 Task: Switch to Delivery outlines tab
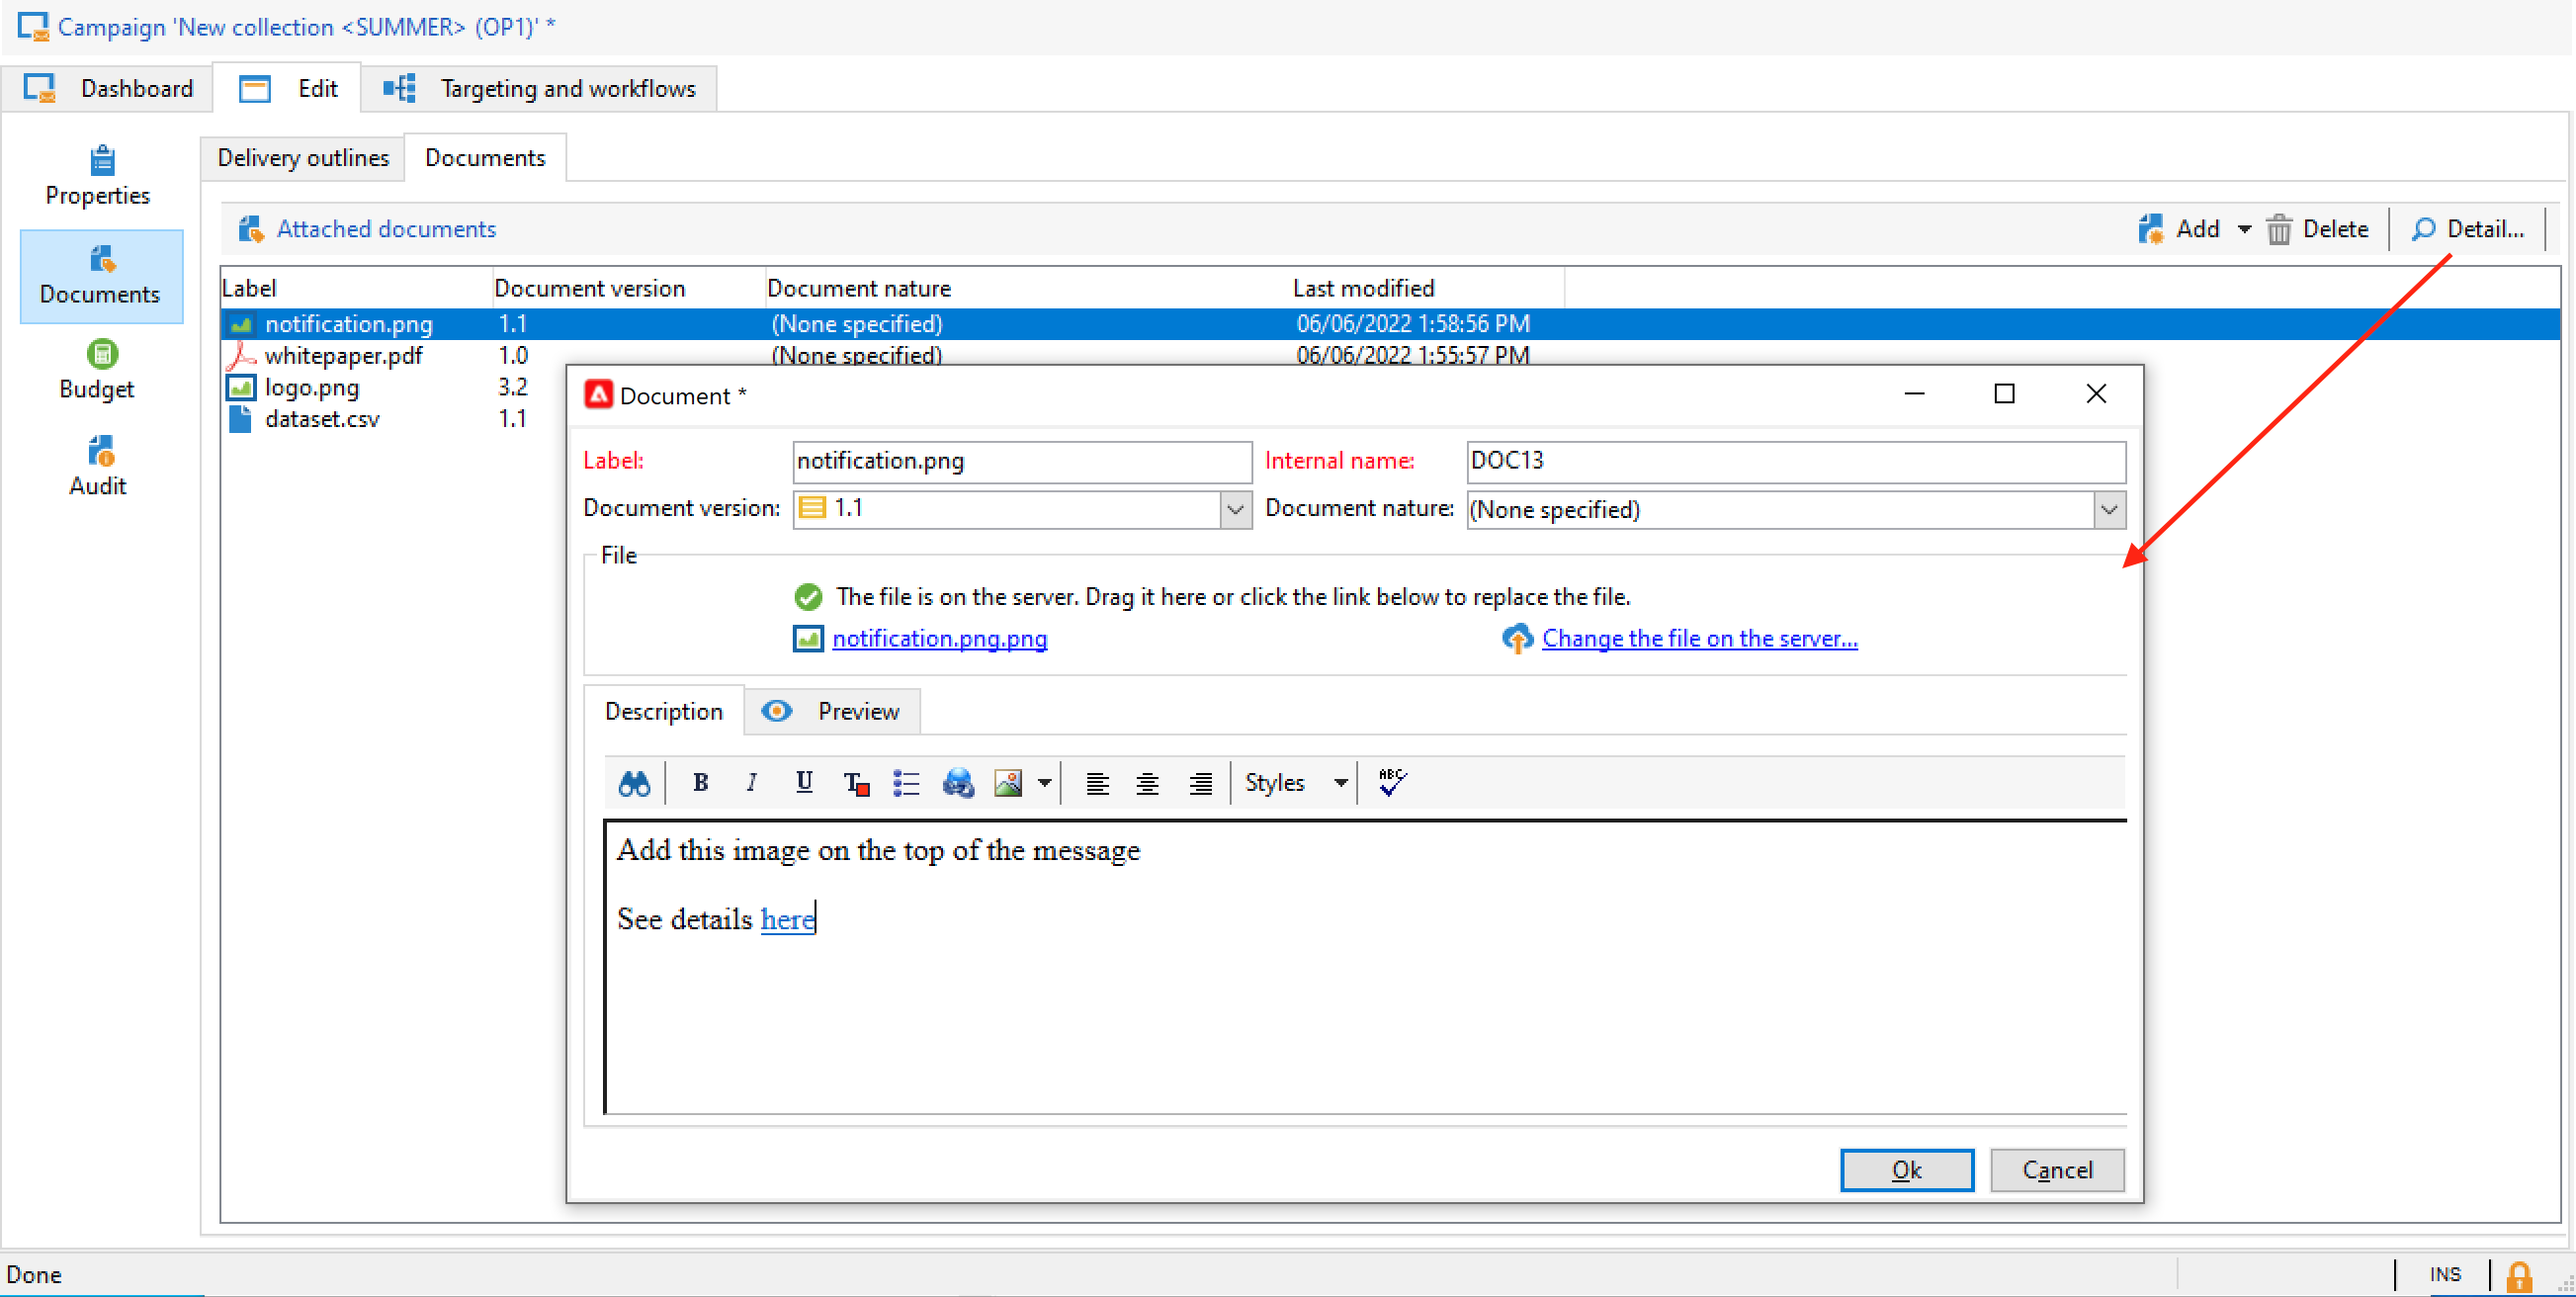(x=303, y=158)
